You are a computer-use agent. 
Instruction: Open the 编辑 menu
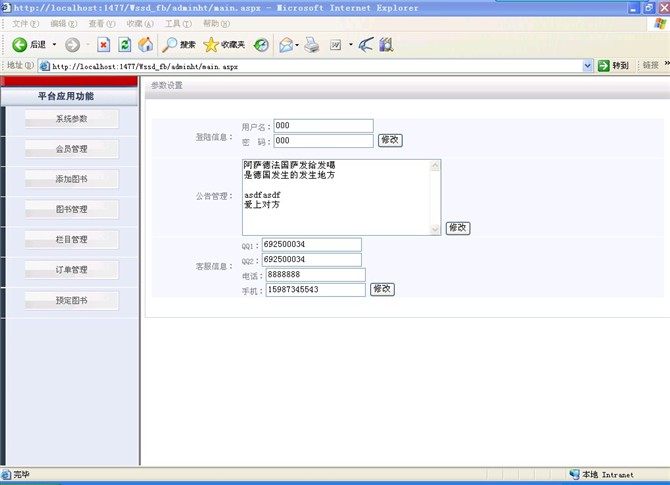pyautogui.click(x=64, y=24)
